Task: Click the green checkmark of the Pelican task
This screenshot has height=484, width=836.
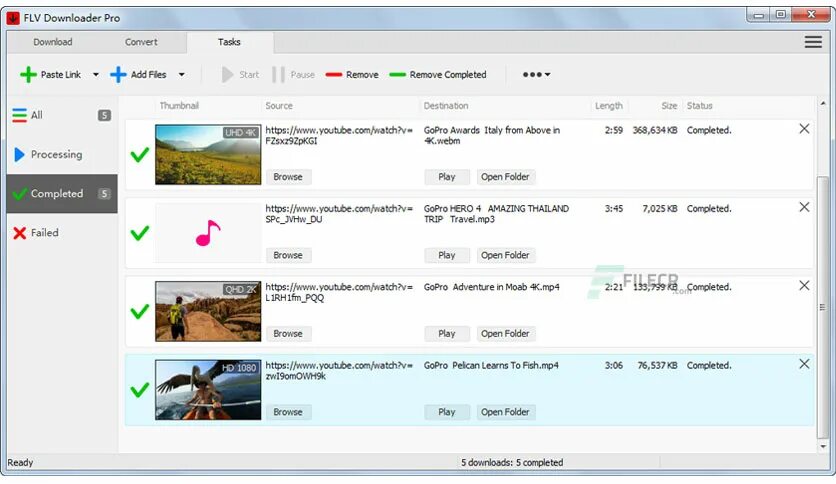Action: [140, 390]
